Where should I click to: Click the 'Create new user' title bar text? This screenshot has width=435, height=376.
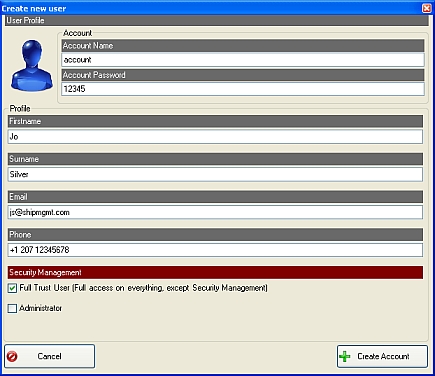pos(34,8)
